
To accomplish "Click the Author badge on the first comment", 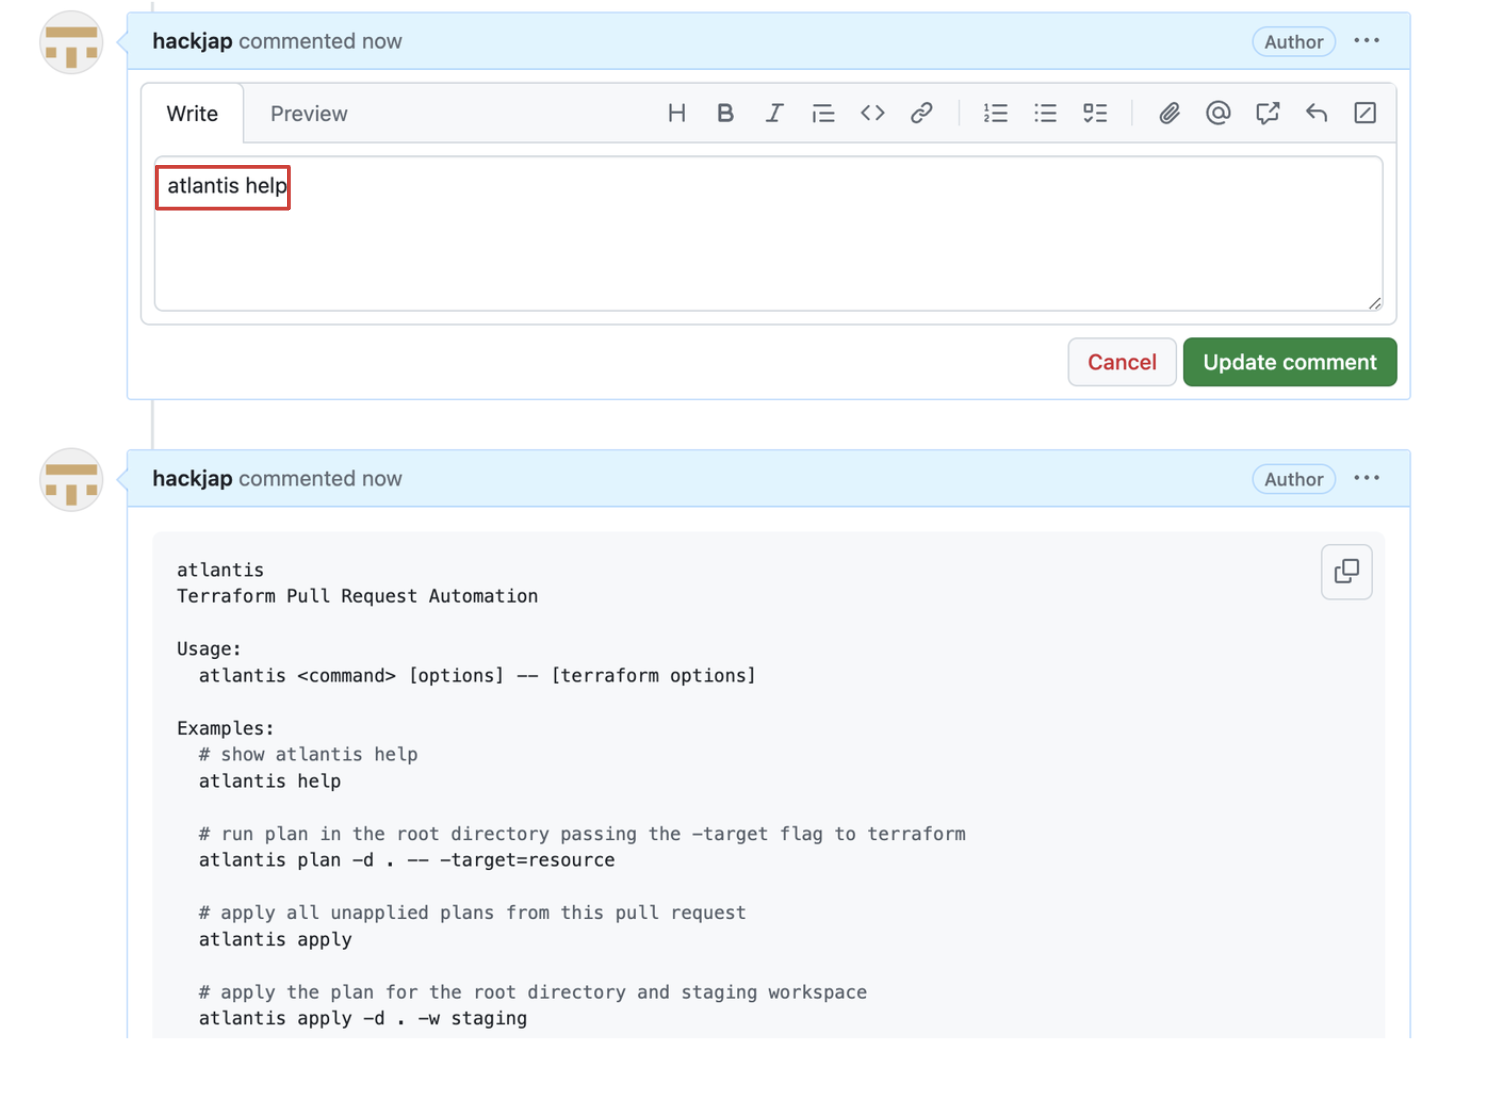I will pos(1293,42).
